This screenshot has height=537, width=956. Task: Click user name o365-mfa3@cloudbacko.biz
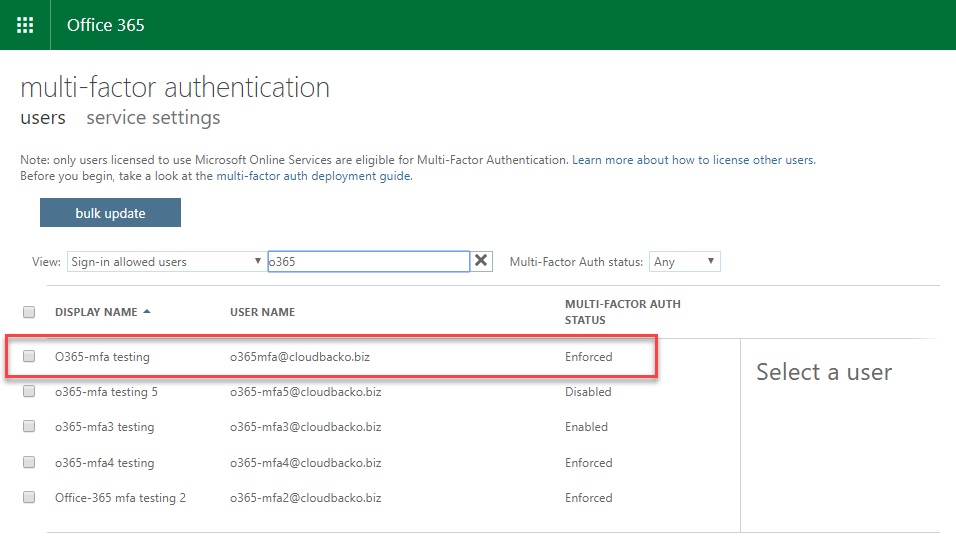(305, 427)
